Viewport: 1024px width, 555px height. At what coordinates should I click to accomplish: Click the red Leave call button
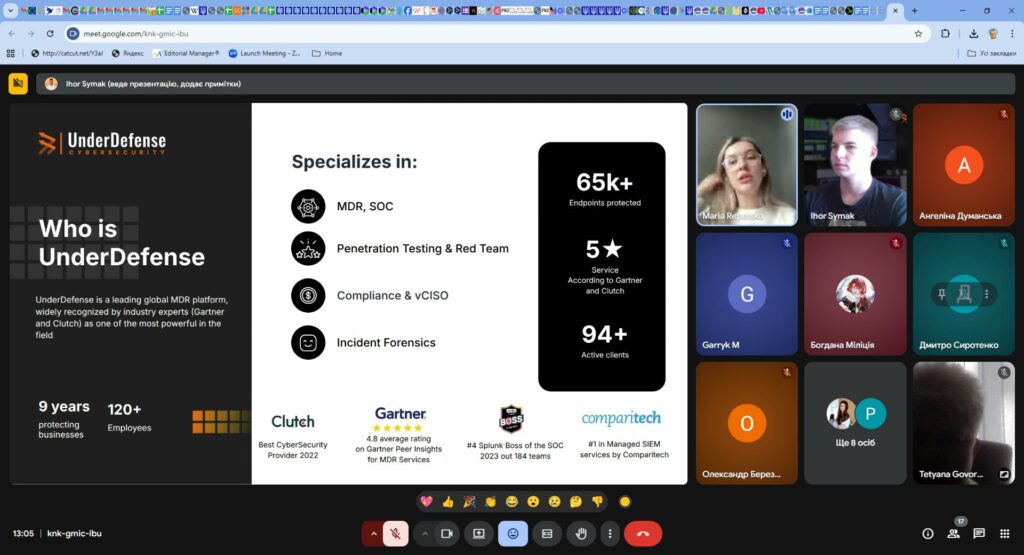tap(642, 534)
